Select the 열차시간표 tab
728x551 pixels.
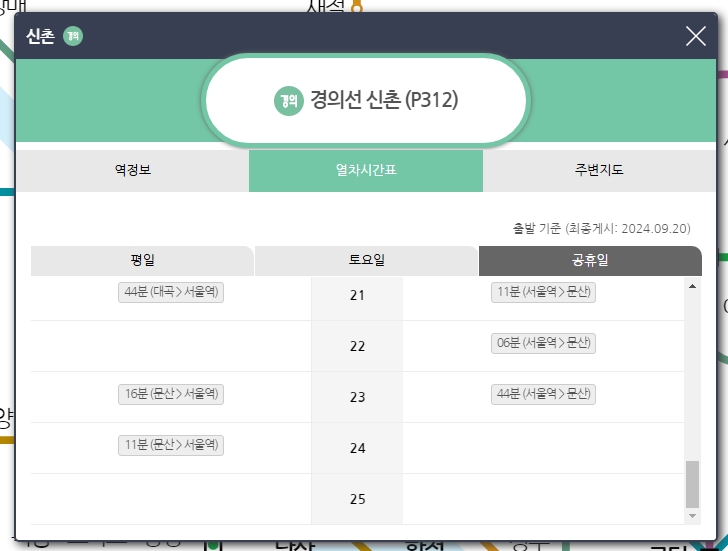(x=366, y=170)
